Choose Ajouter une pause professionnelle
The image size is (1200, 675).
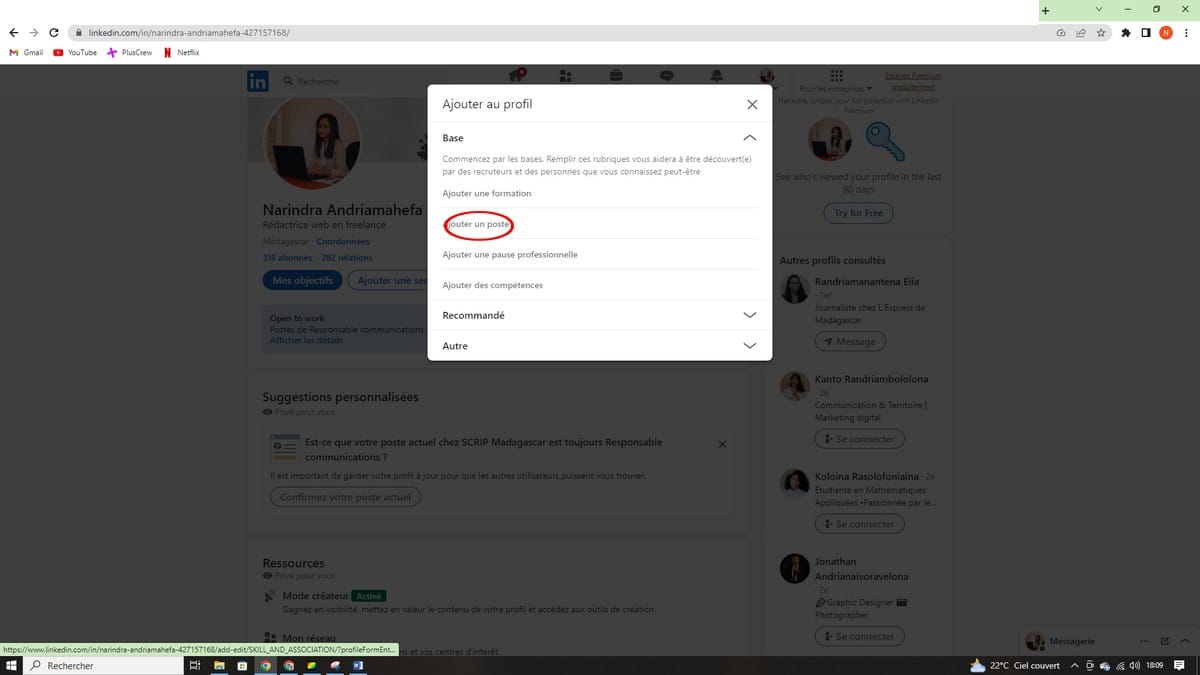pos(510,255)
